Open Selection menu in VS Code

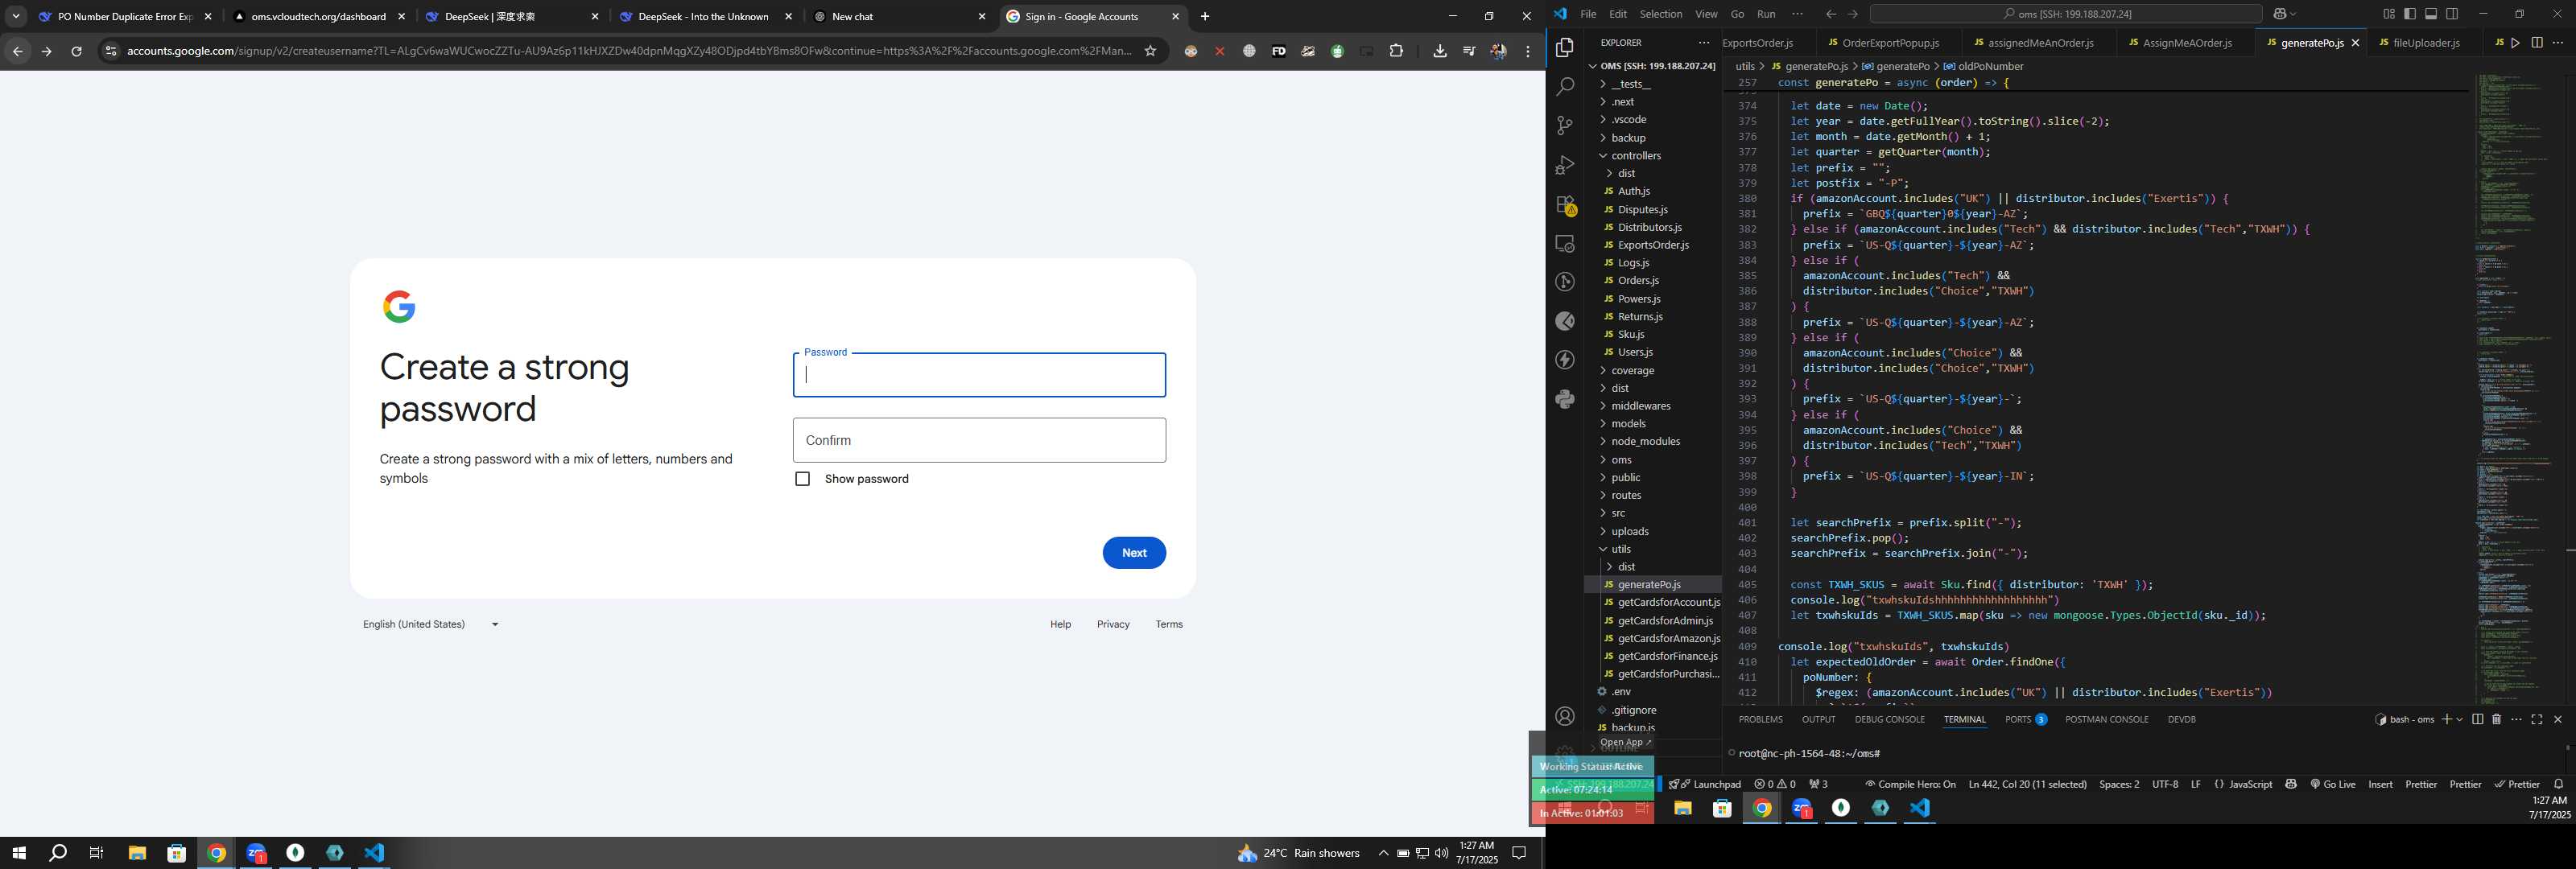pyautogui.click(x=1660, y=14)
